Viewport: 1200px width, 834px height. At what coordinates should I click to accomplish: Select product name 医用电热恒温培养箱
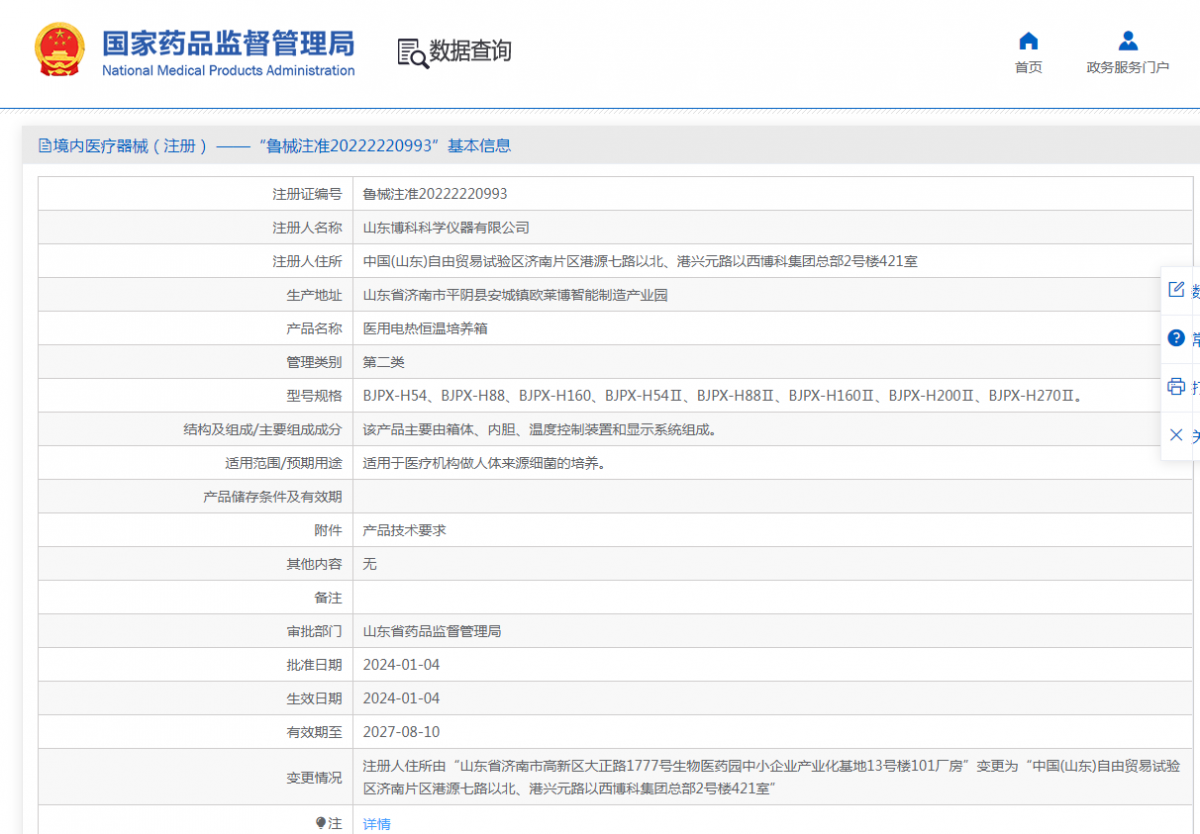pos(425,328)
